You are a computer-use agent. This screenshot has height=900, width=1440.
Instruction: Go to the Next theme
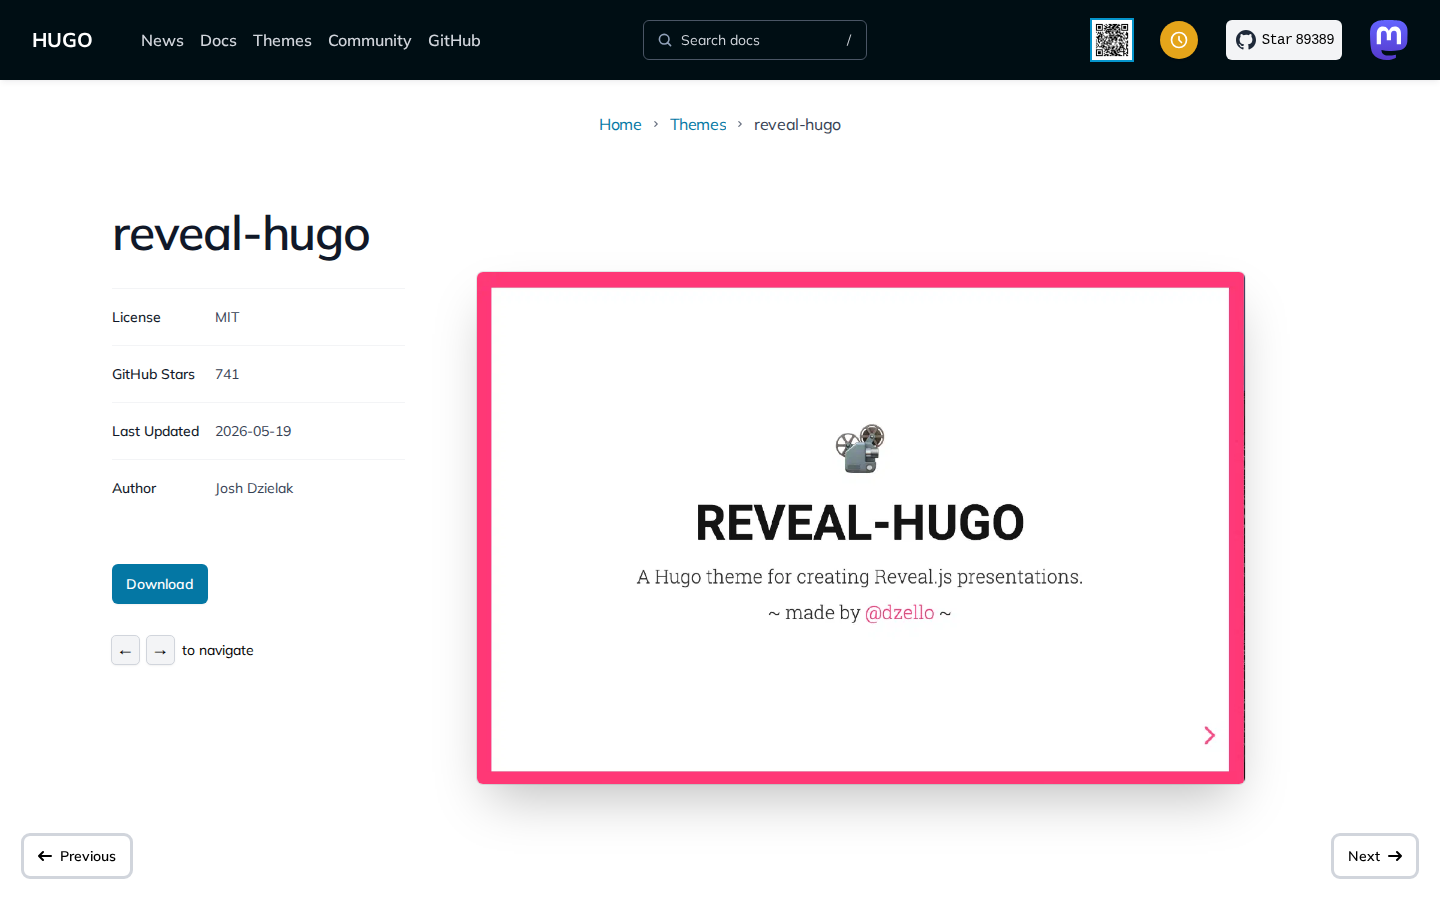(1375, 856)
